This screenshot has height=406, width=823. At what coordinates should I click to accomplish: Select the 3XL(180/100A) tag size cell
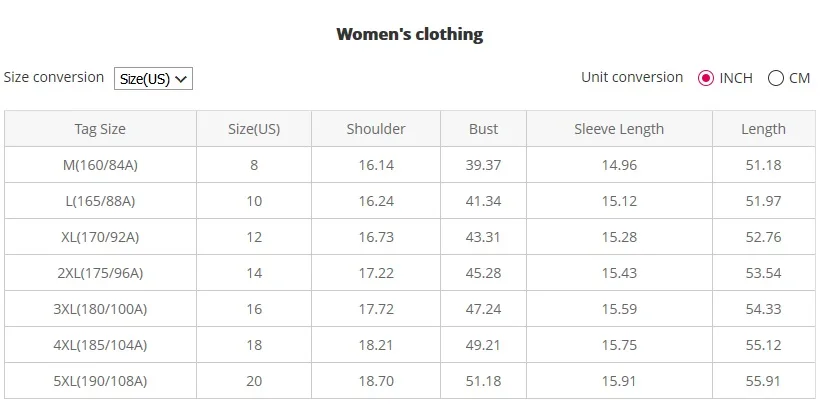click(x=100, y=309)
